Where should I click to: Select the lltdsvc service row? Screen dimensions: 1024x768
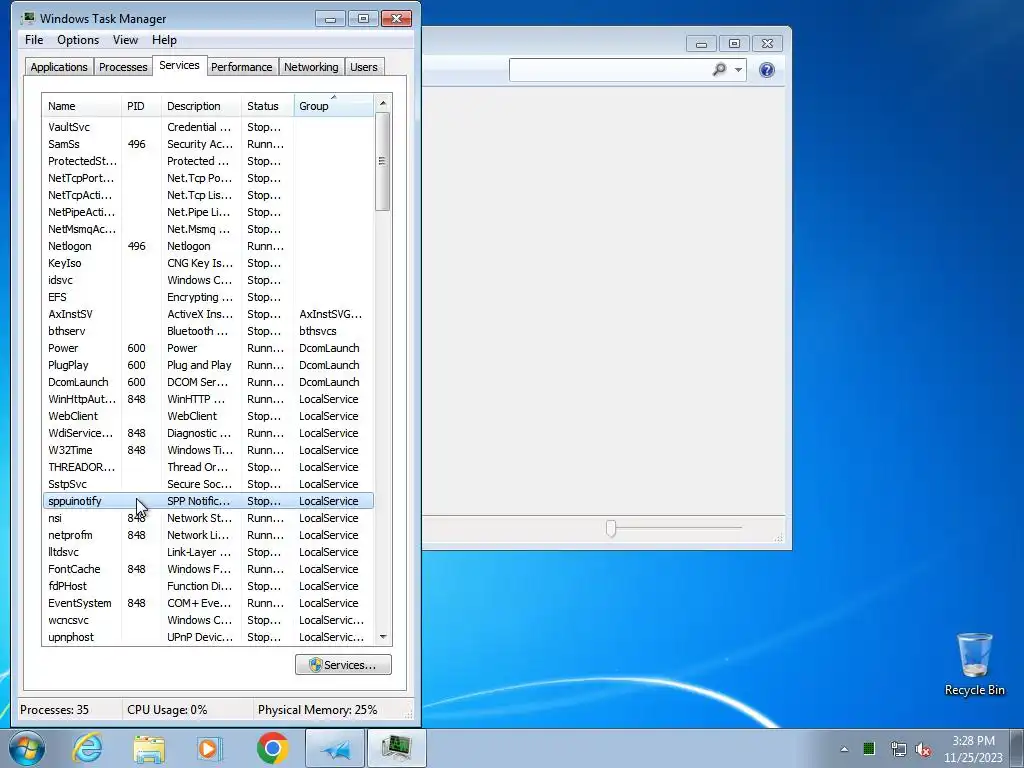(x=208, y=551)
